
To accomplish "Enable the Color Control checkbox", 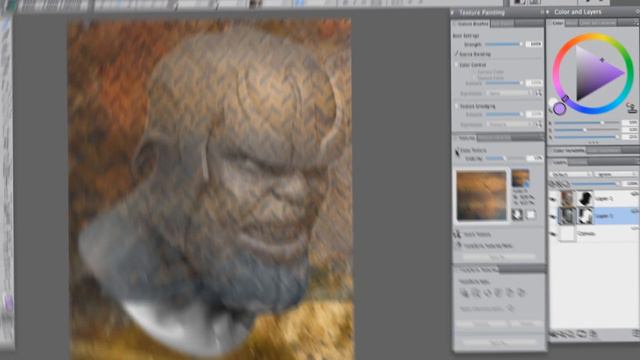I will 457,65.
